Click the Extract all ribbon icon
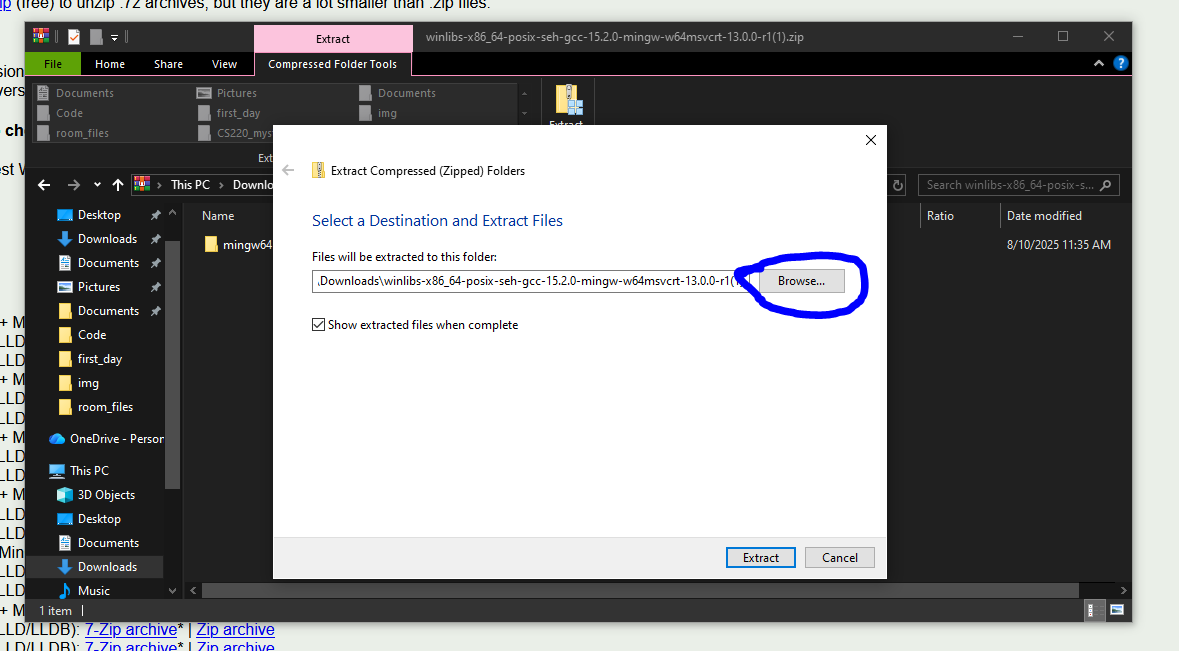Screen dimensions: 1179x651 point(567,100)
